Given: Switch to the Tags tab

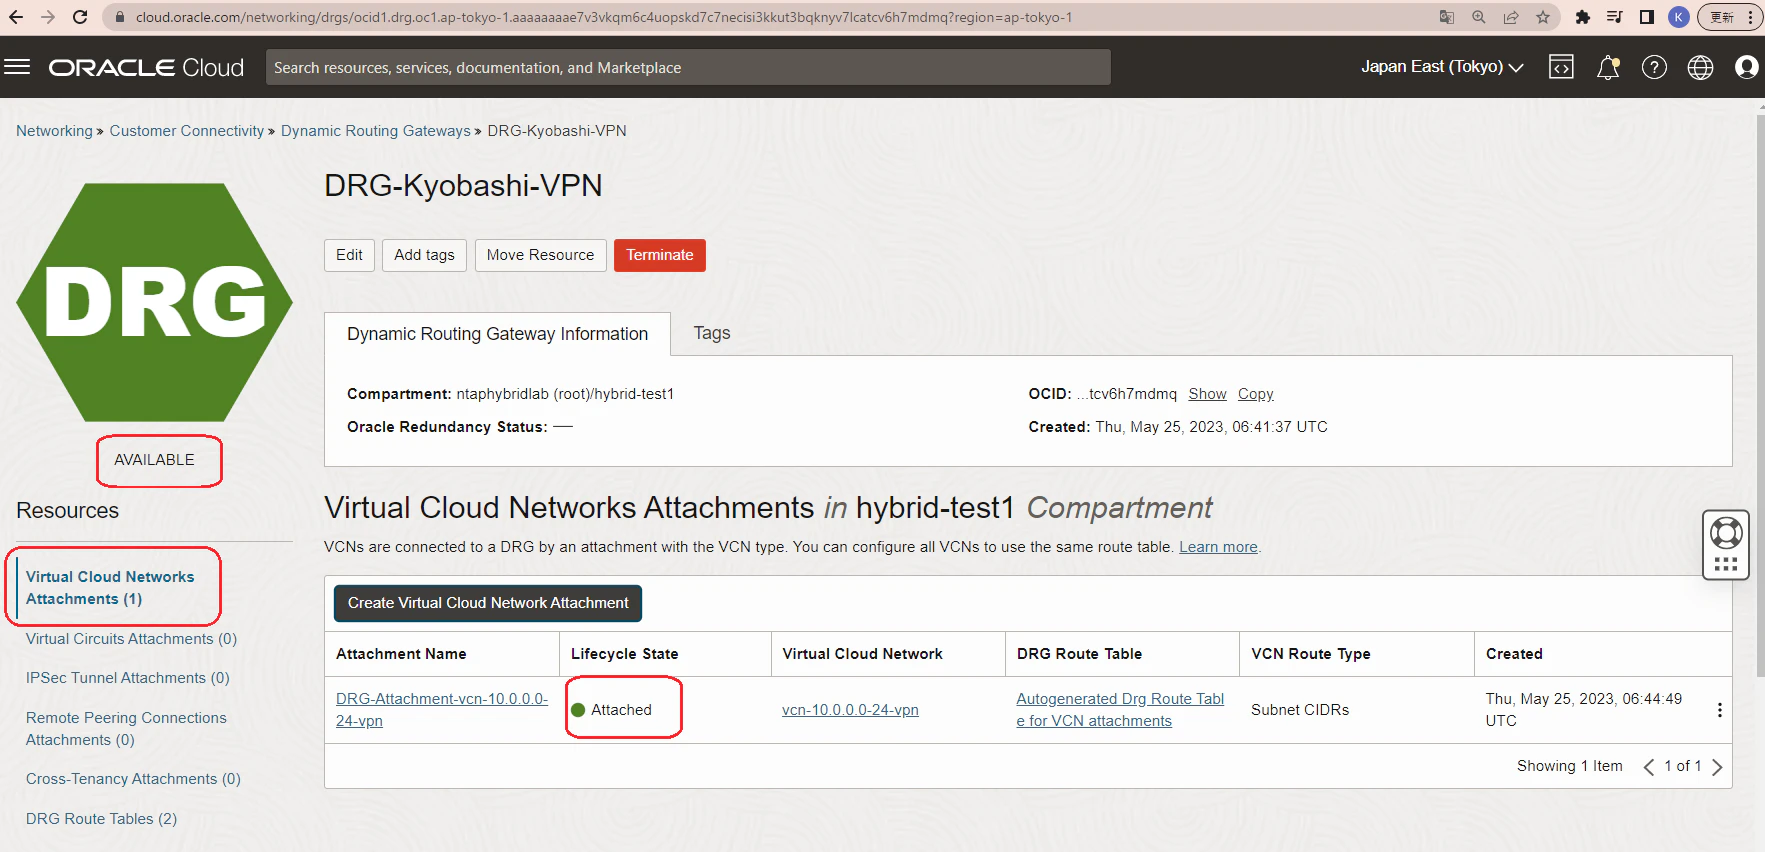Looking at the screenshot, I should pos(712,333).
